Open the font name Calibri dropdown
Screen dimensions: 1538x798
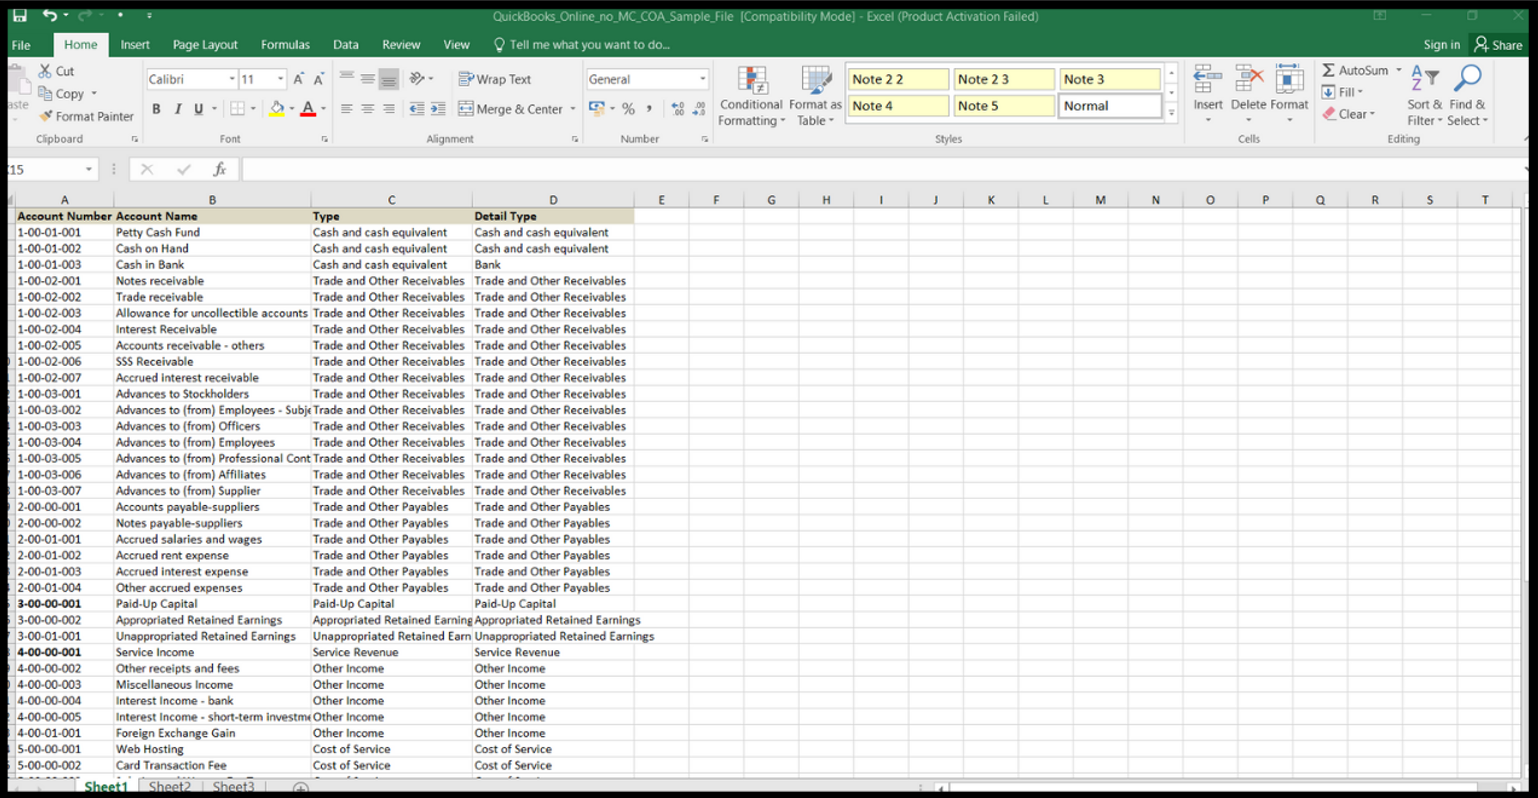(232, 79)
